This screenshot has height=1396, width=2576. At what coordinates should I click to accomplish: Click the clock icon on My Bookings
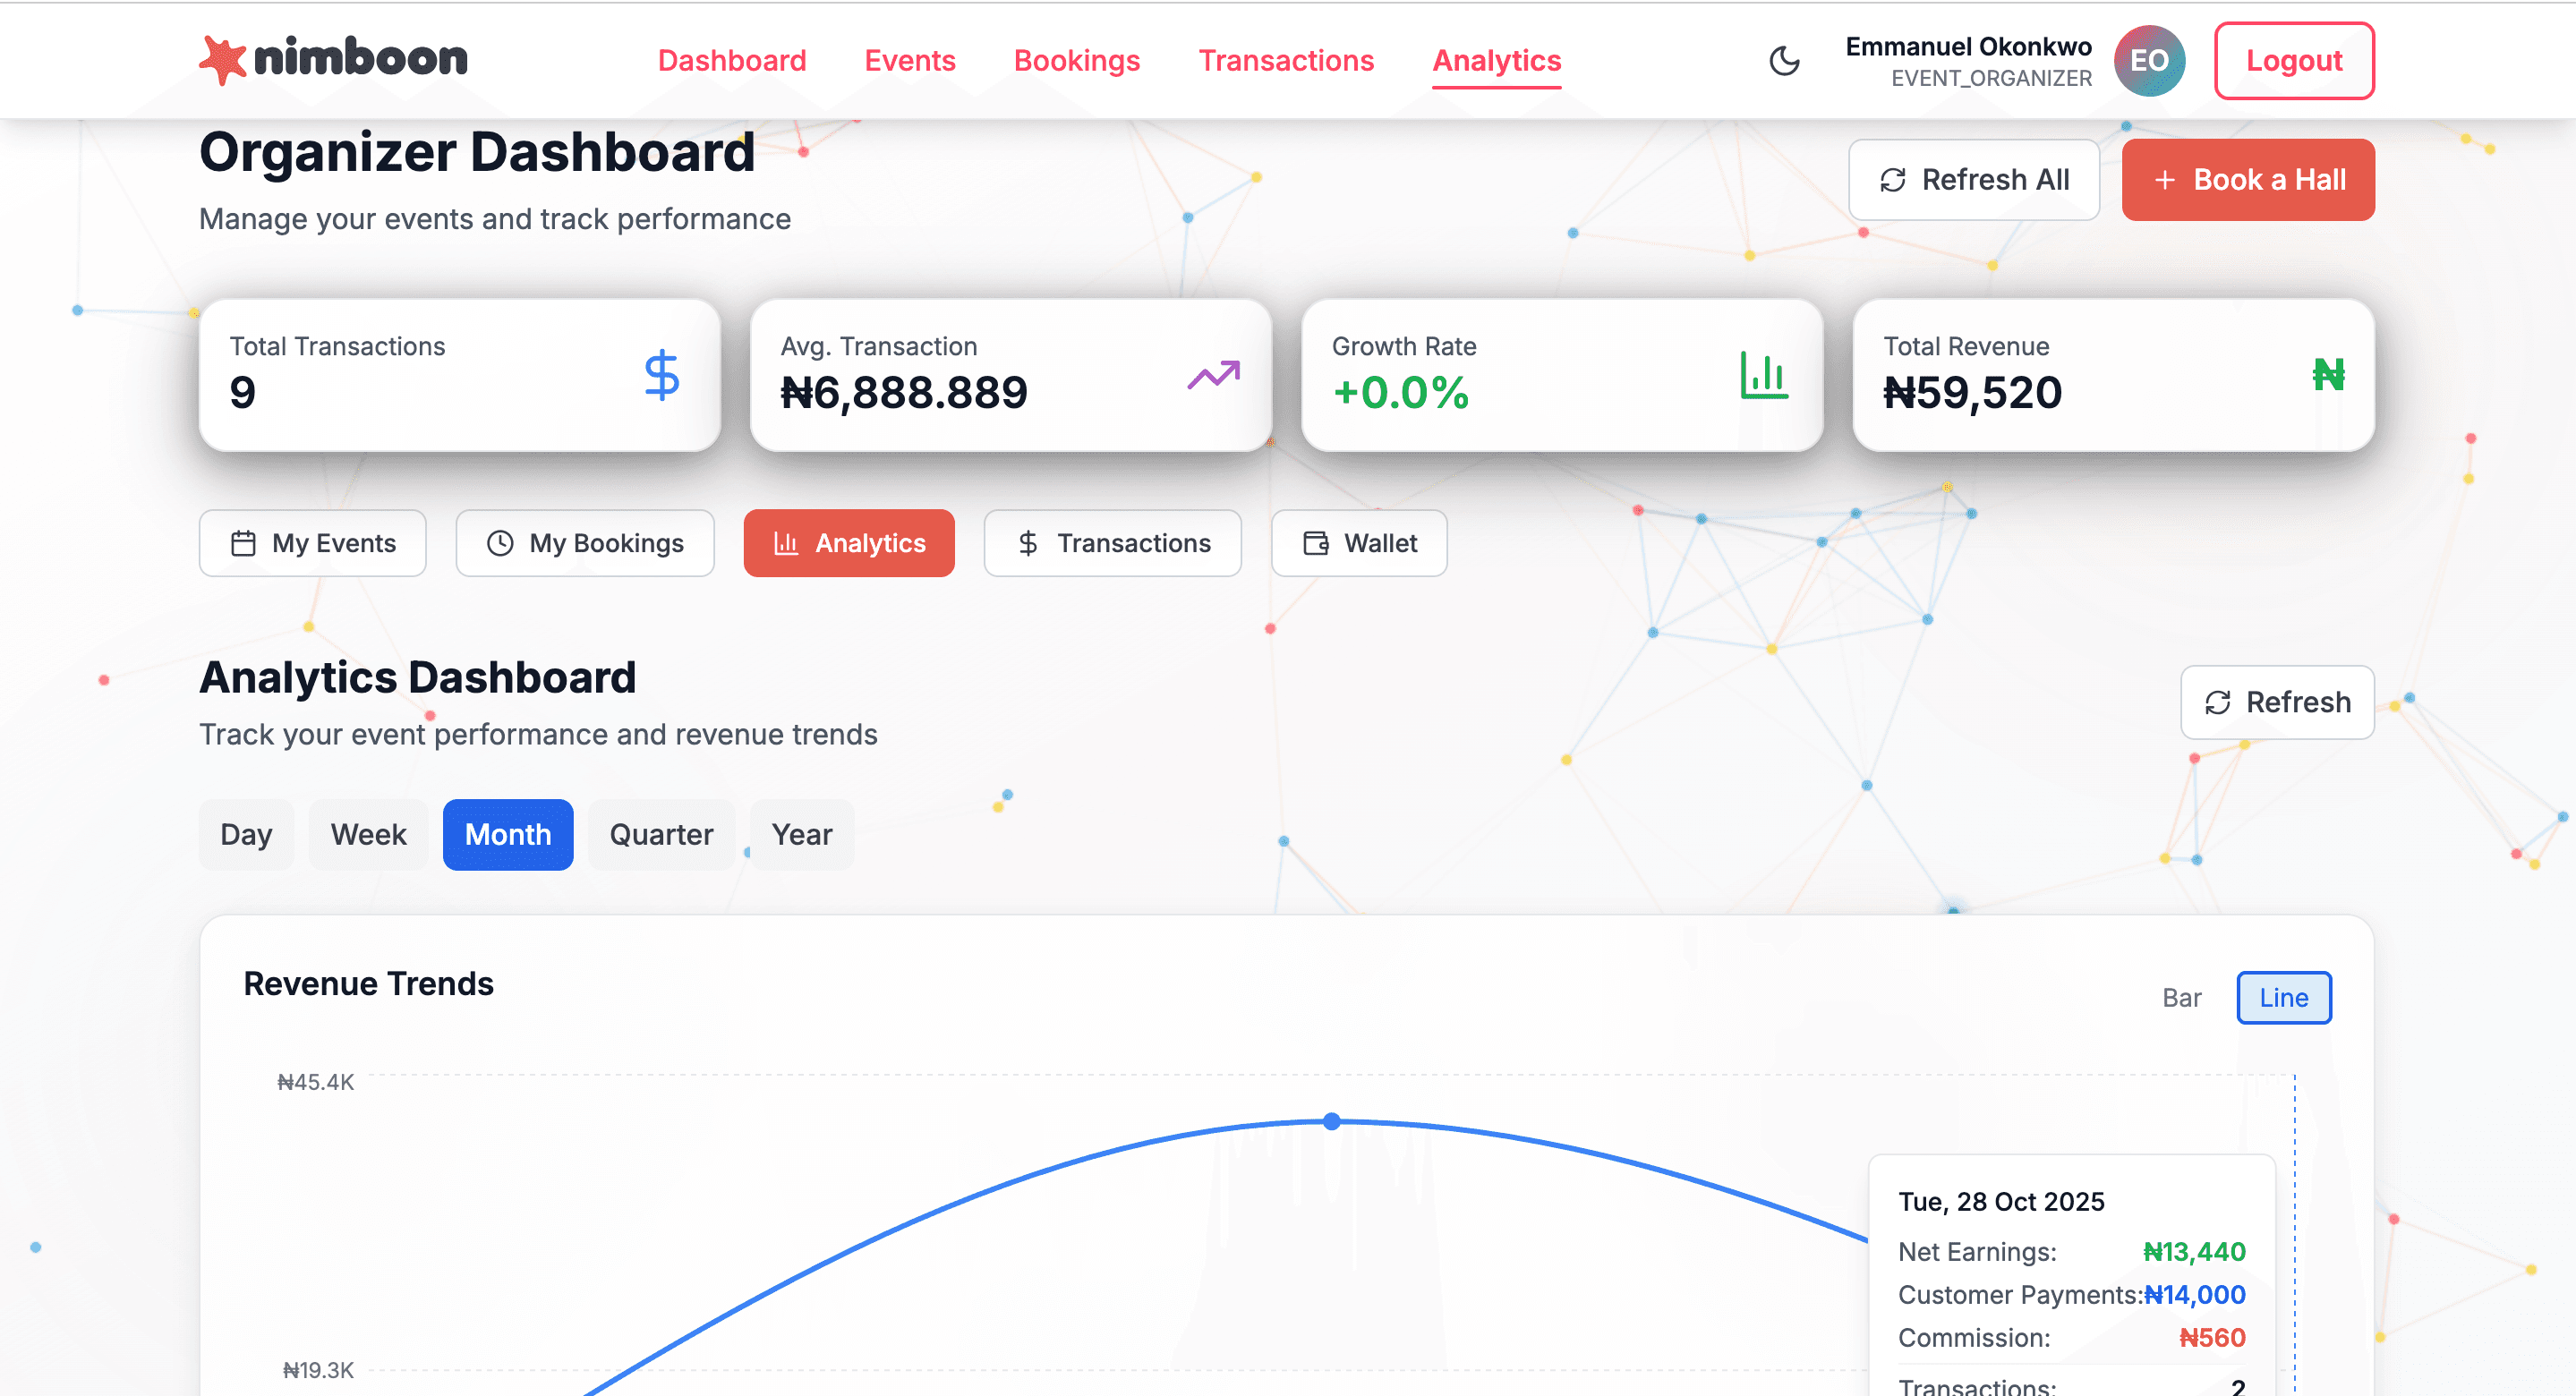click(500, 543)
